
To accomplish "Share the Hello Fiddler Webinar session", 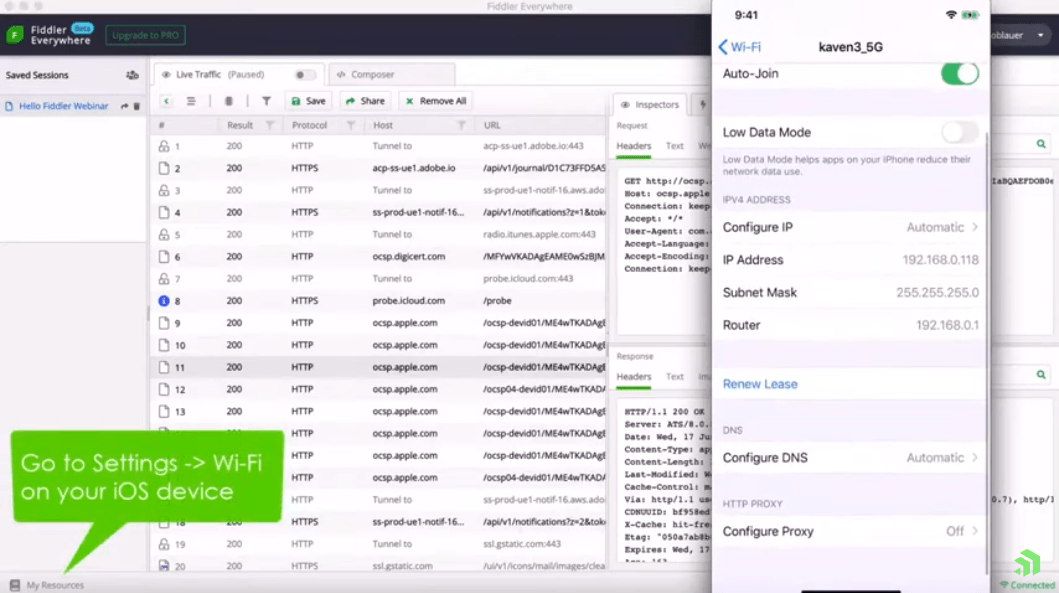I will tap(124, 106).
